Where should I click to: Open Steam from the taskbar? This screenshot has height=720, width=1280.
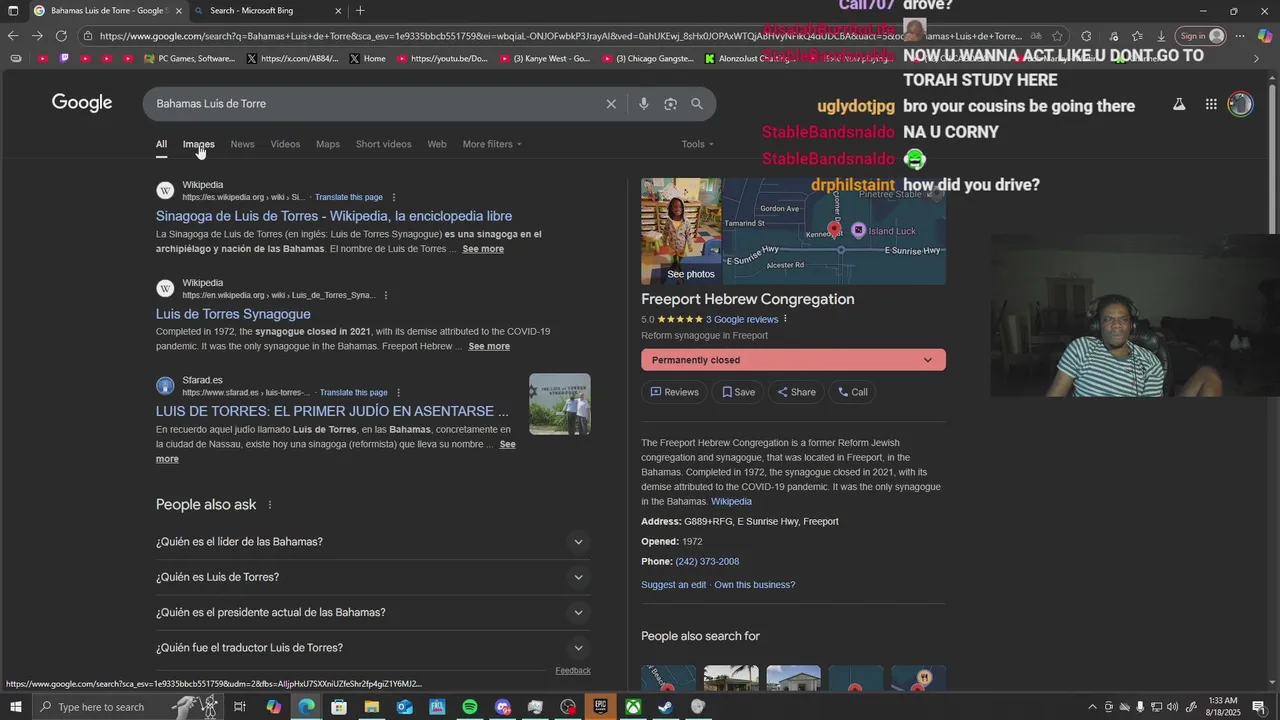coord(665,707)
